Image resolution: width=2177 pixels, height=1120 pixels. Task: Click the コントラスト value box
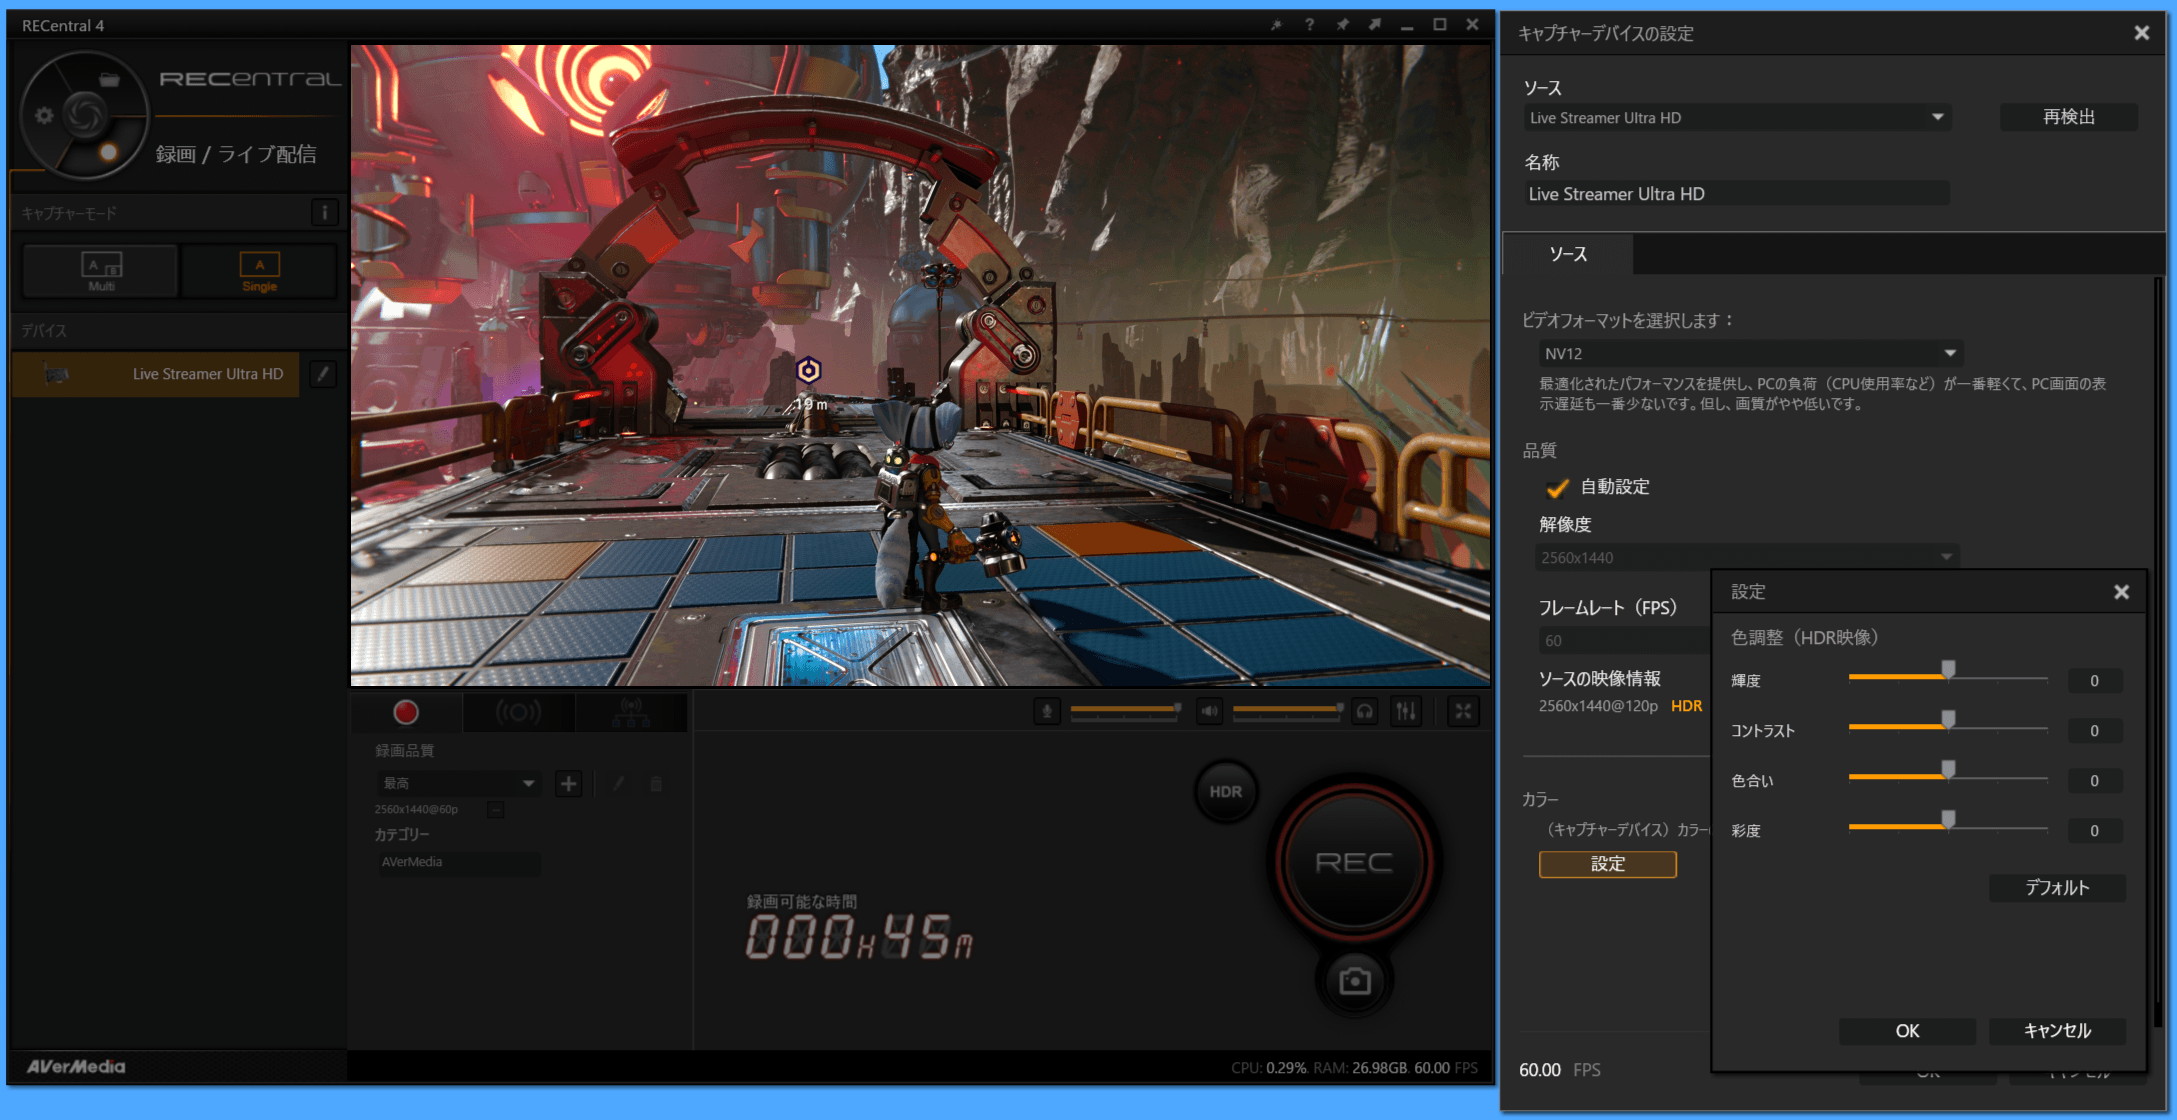[x=2094, y=731]
